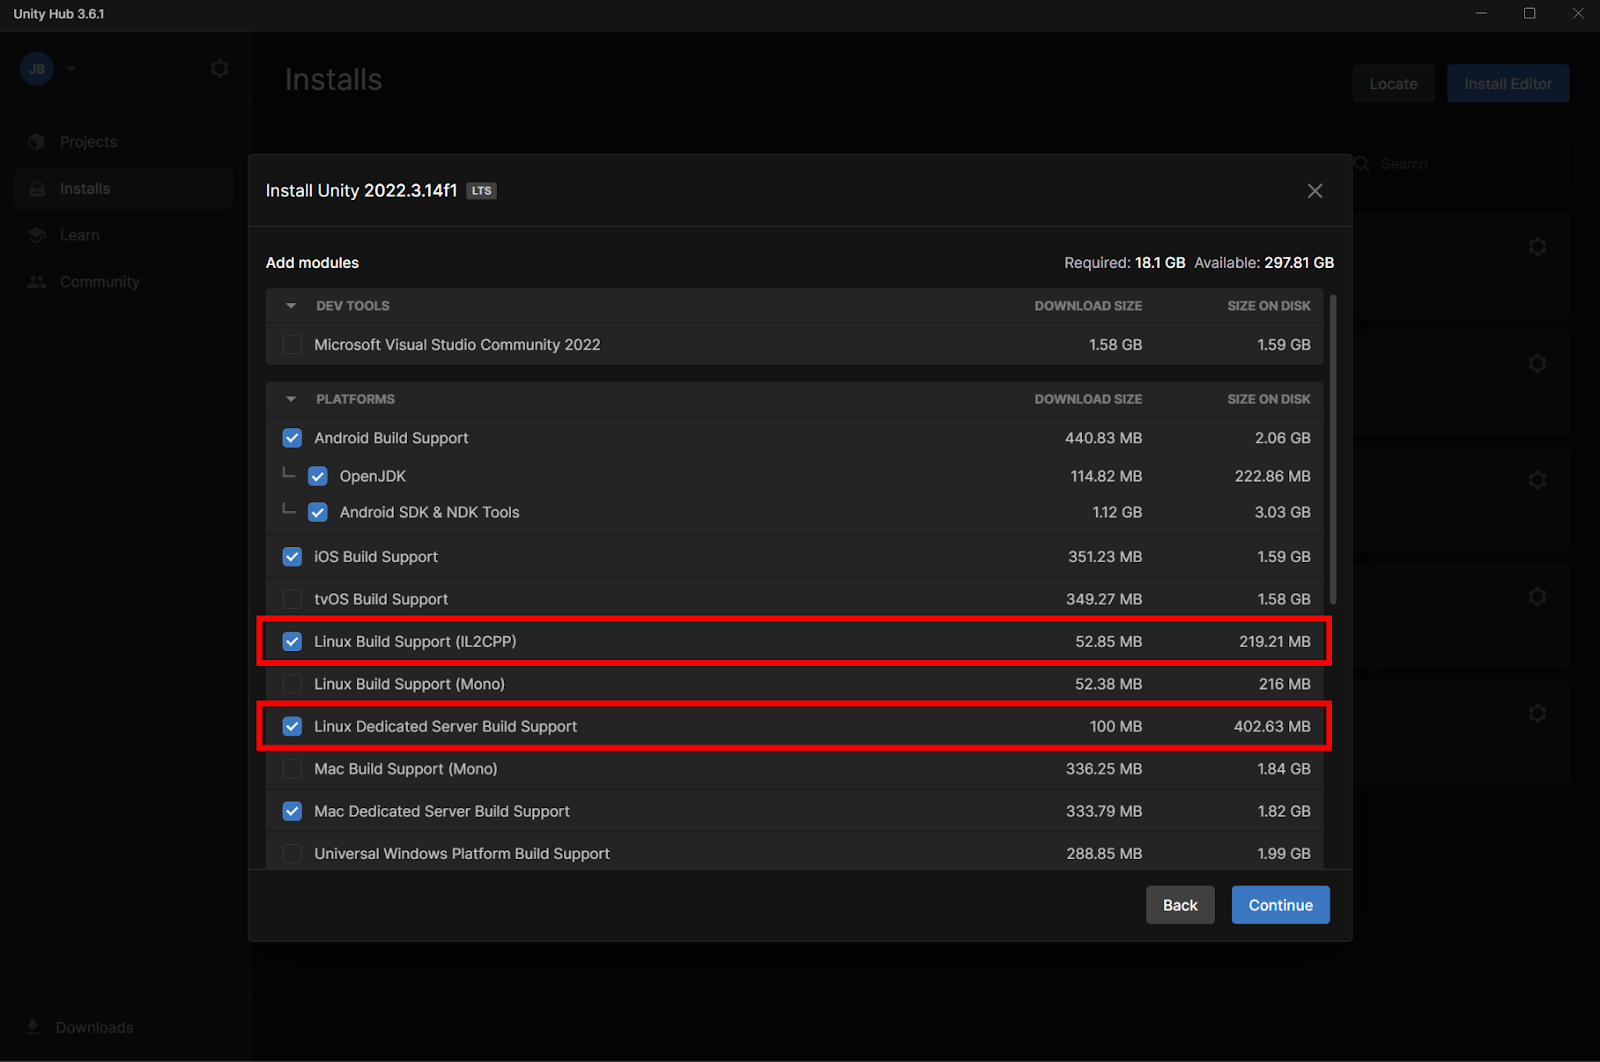Click the '440.83 MB' download size
This screenshot has width=1600, height=1062.
tap(1103, 438)
